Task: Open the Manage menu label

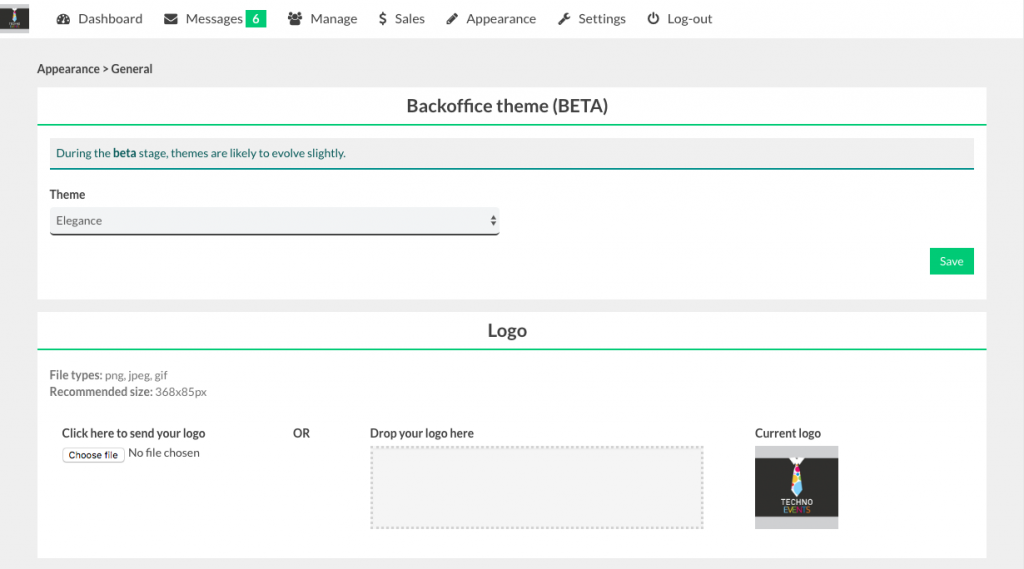Action: [334, 19]
